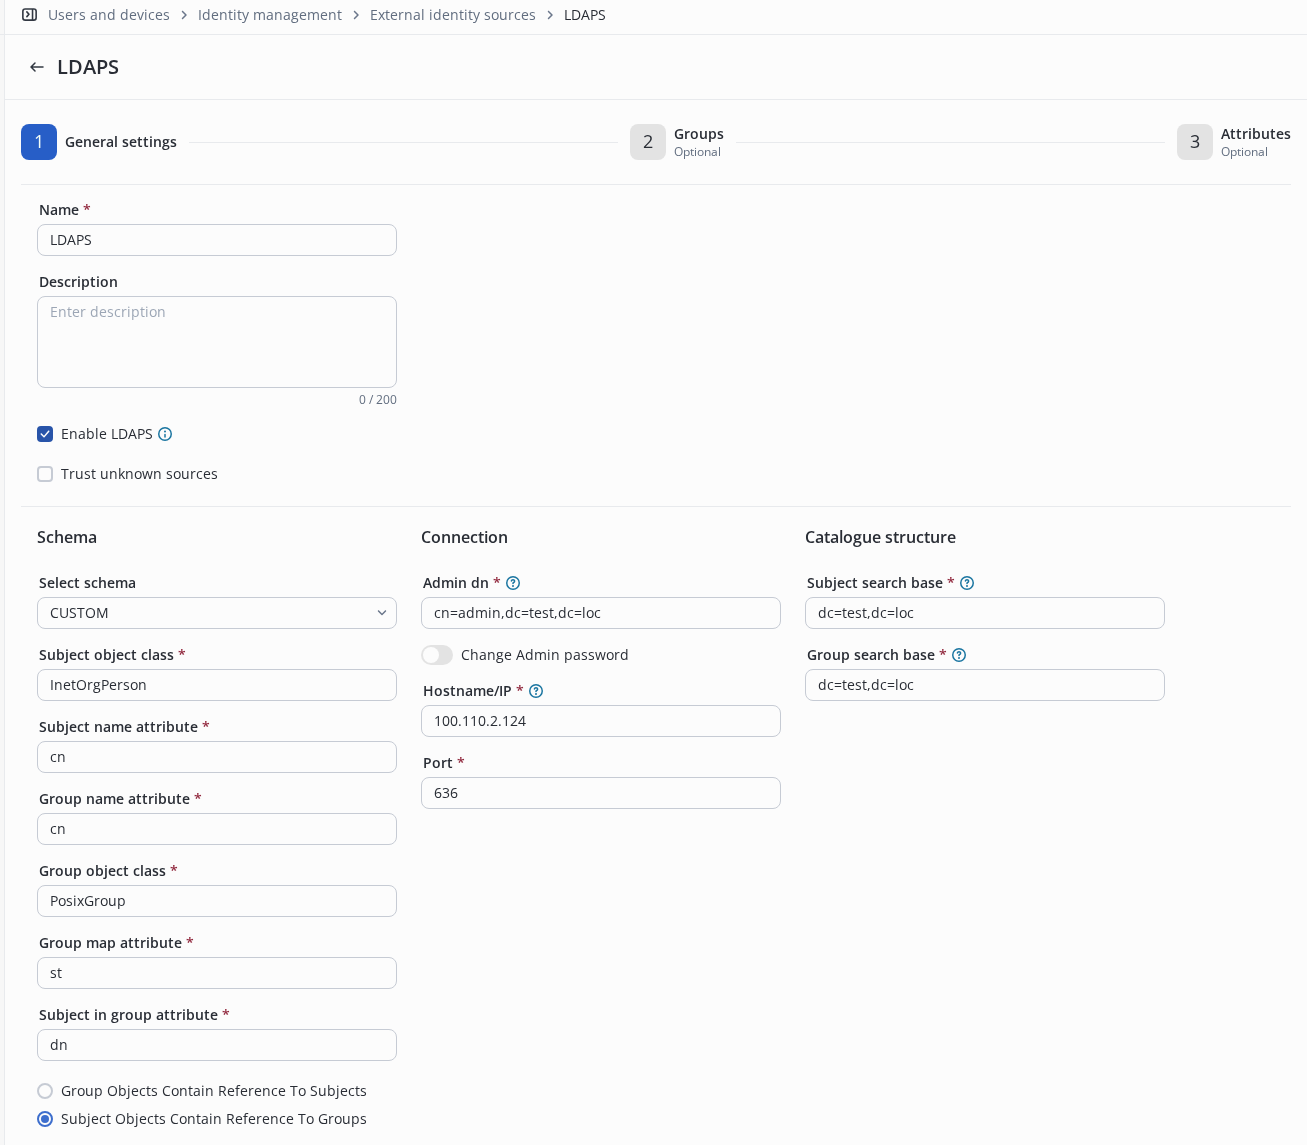Show help for Group search base
This screenshot has height=1145, width=1307.
click(959, 655)
